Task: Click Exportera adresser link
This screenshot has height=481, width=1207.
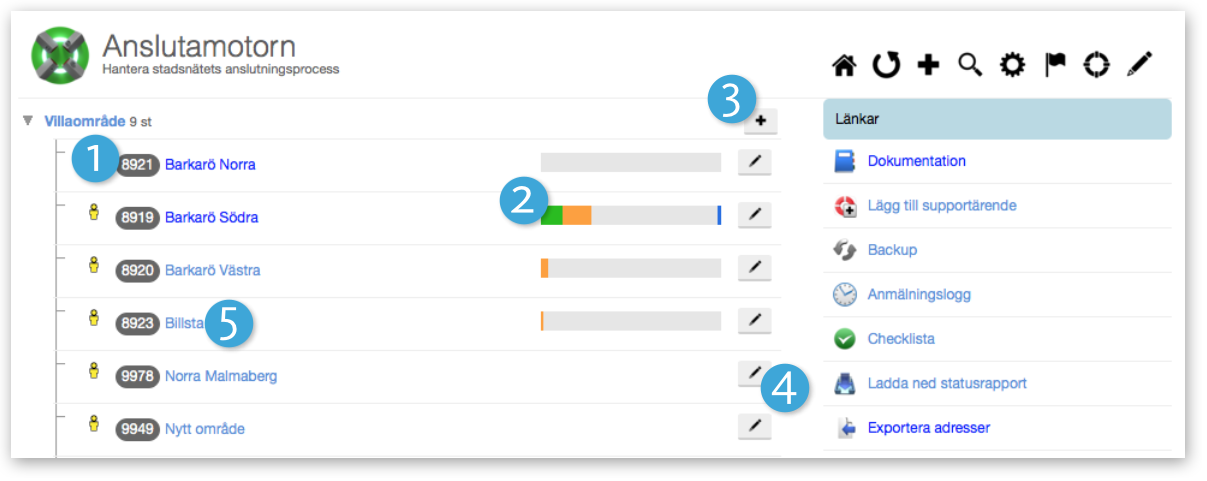Action: click(x=929, y=428)
